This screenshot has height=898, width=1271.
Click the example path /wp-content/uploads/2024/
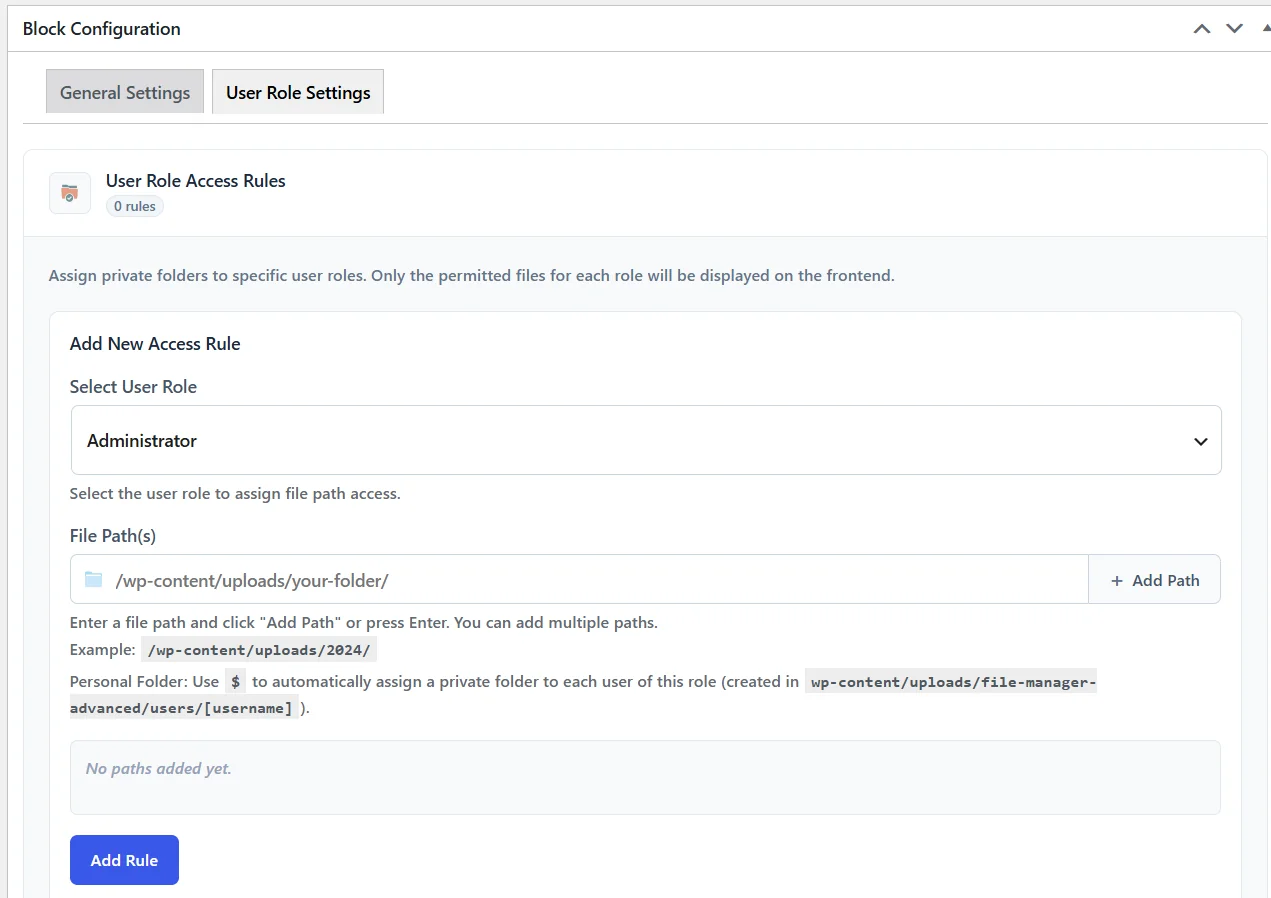pos(259,650)
